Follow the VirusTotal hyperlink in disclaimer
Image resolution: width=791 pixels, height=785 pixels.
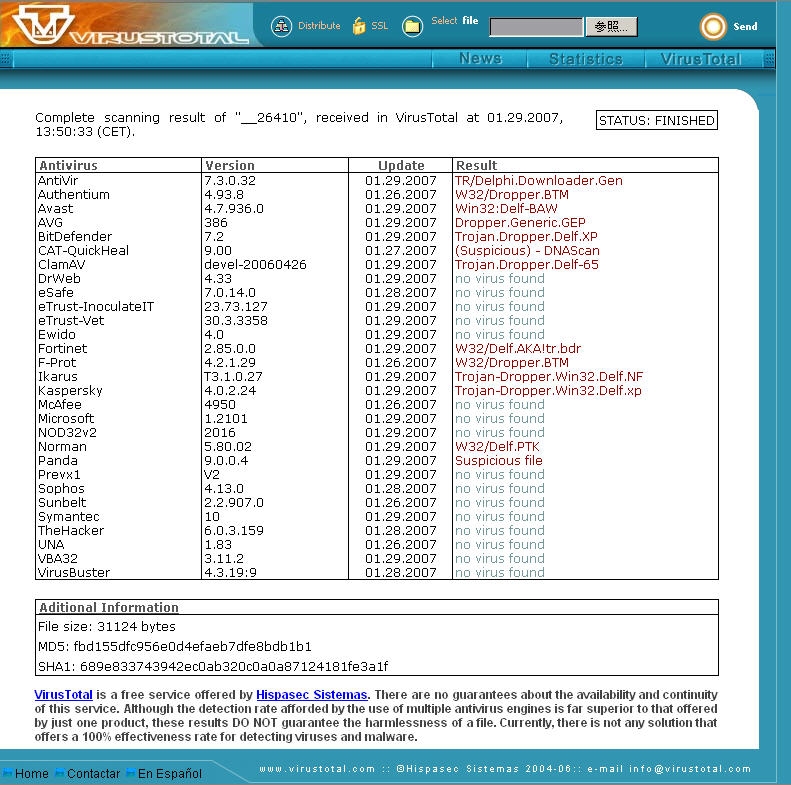[x=64, y=695]
